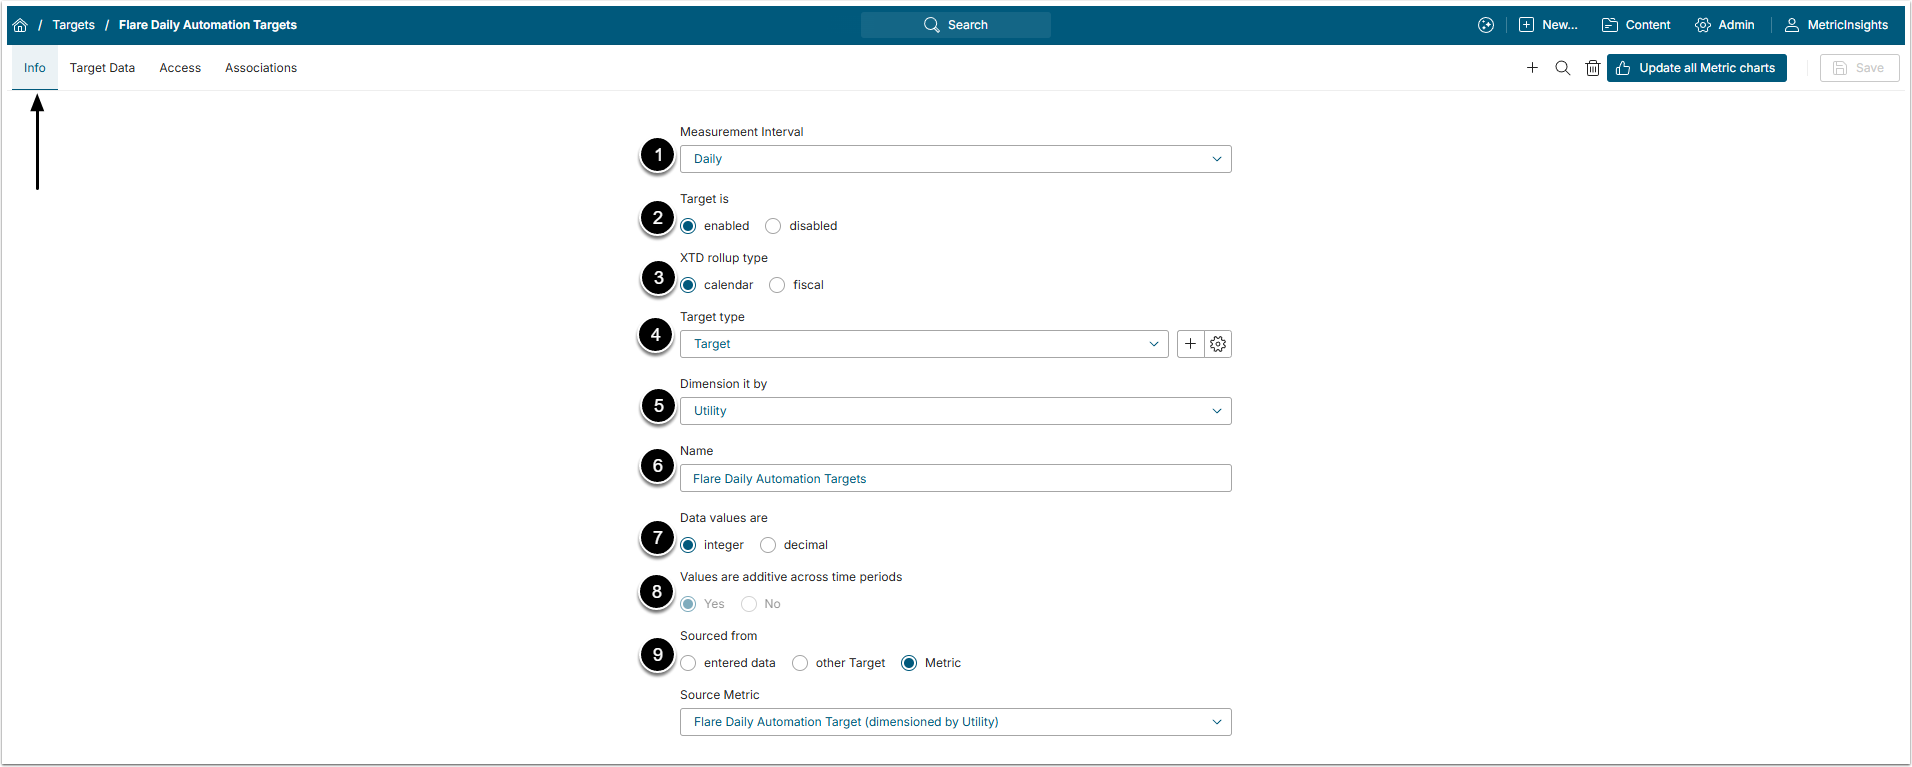
Task: Choose calendar XTD rollup type
Action: tap(688, 285)
